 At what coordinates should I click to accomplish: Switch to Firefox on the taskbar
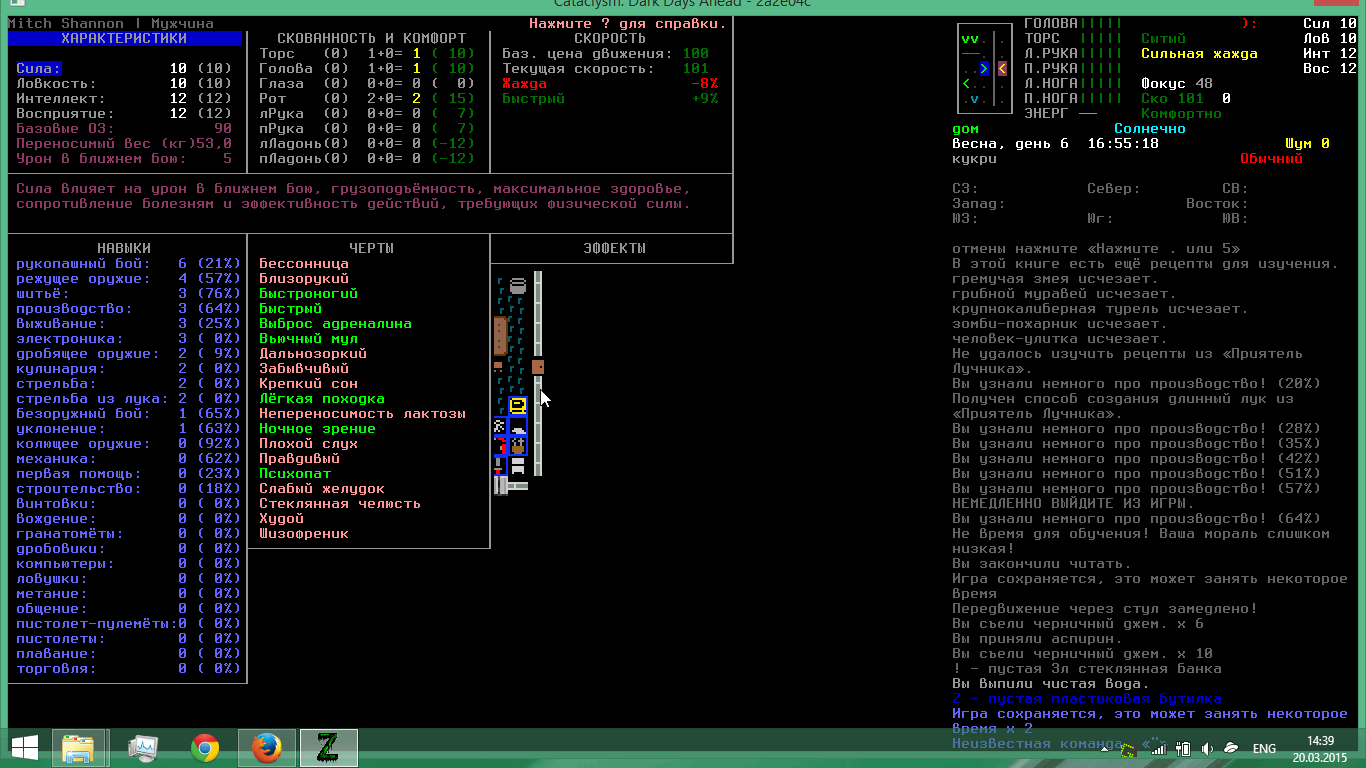tap(265, 747)
